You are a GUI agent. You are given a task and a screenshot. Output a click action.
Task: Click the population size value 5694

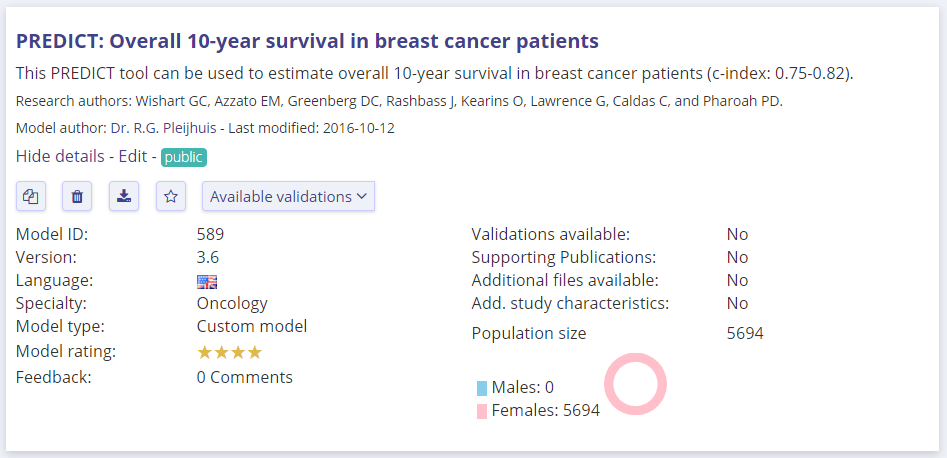pyautogui.click(x=745, y=333)
